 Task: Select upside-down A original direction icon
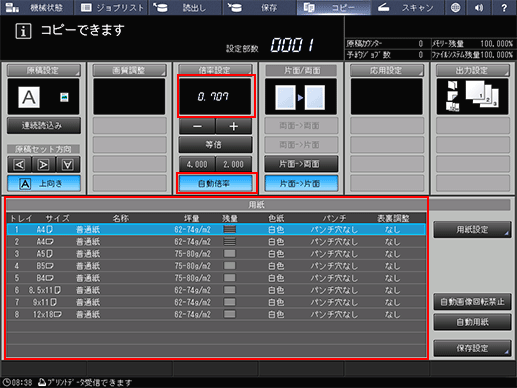click(68, 164)
